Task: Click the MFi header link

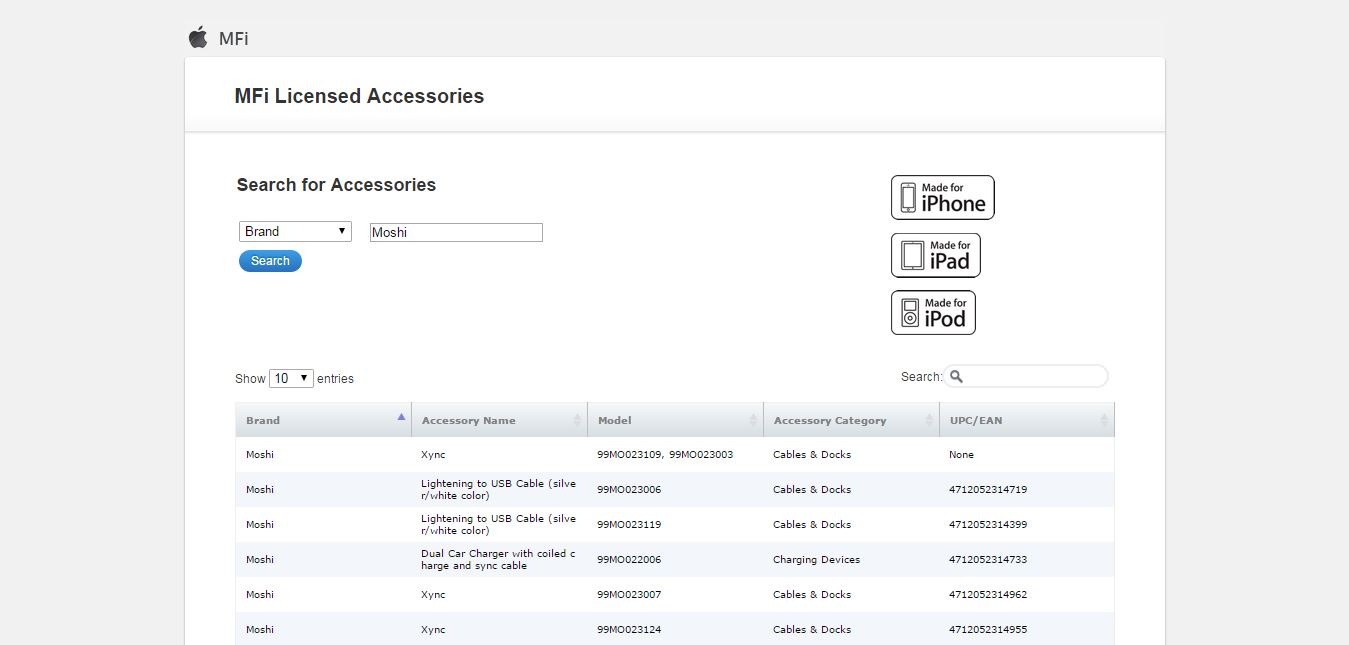Action: (x=233, y=39)
